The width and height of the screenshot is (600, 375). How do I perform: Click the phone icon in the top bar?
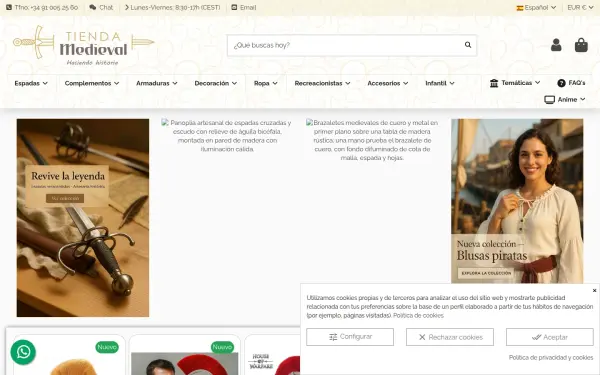coord(9,7)
